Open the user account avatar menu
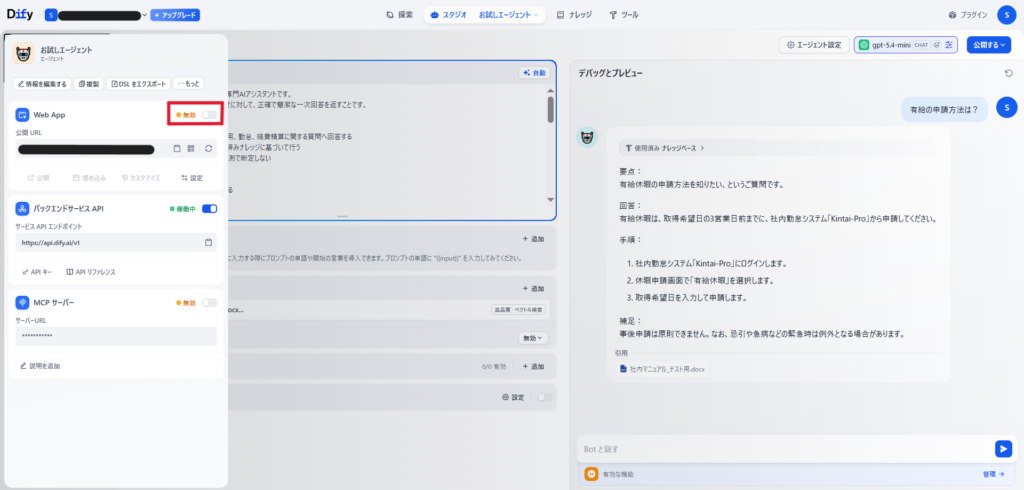The image size is (1024, 490). coord(1007,14)
